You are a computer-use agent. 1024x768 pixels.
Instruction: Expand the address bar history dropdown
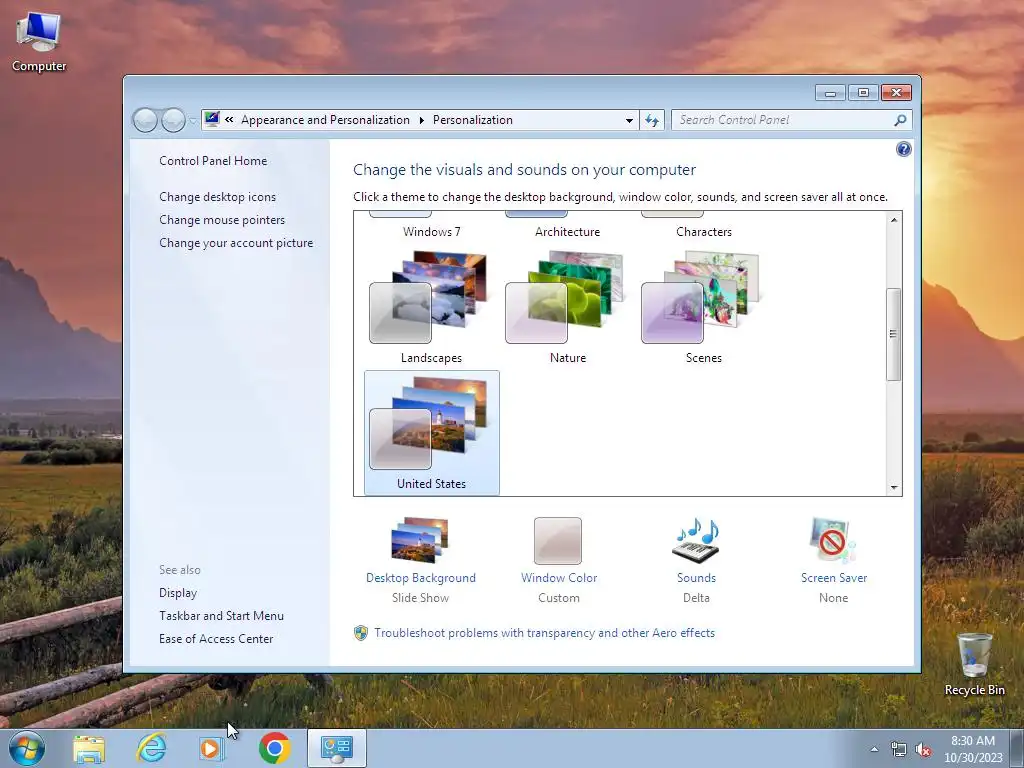tap(629, 120)
